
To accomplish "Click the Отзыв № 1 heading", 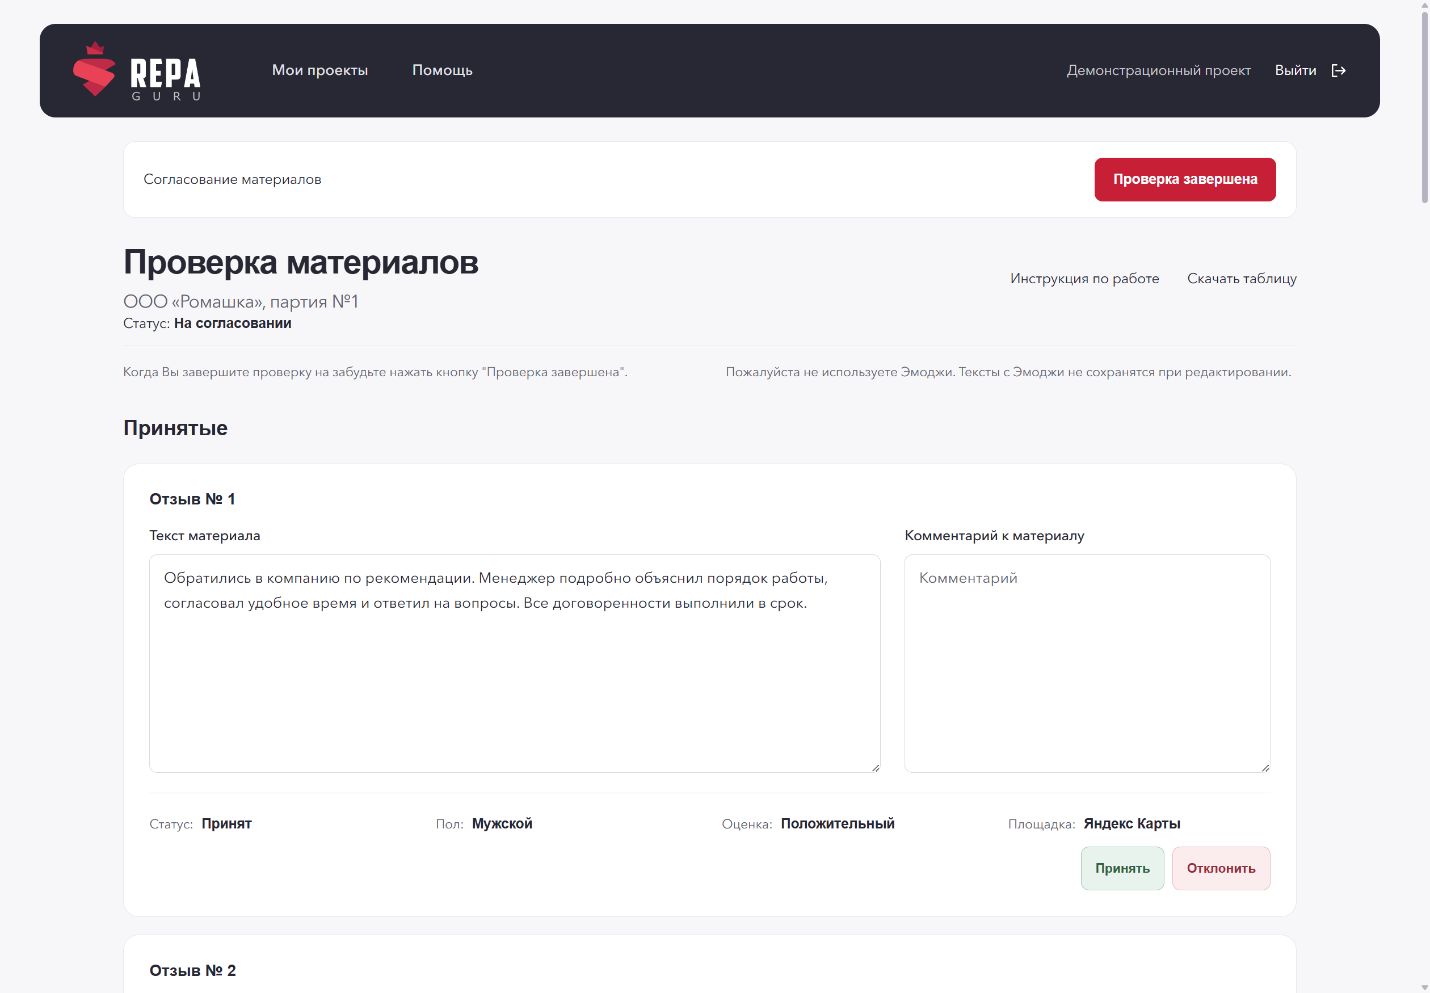I will (192, 499).
